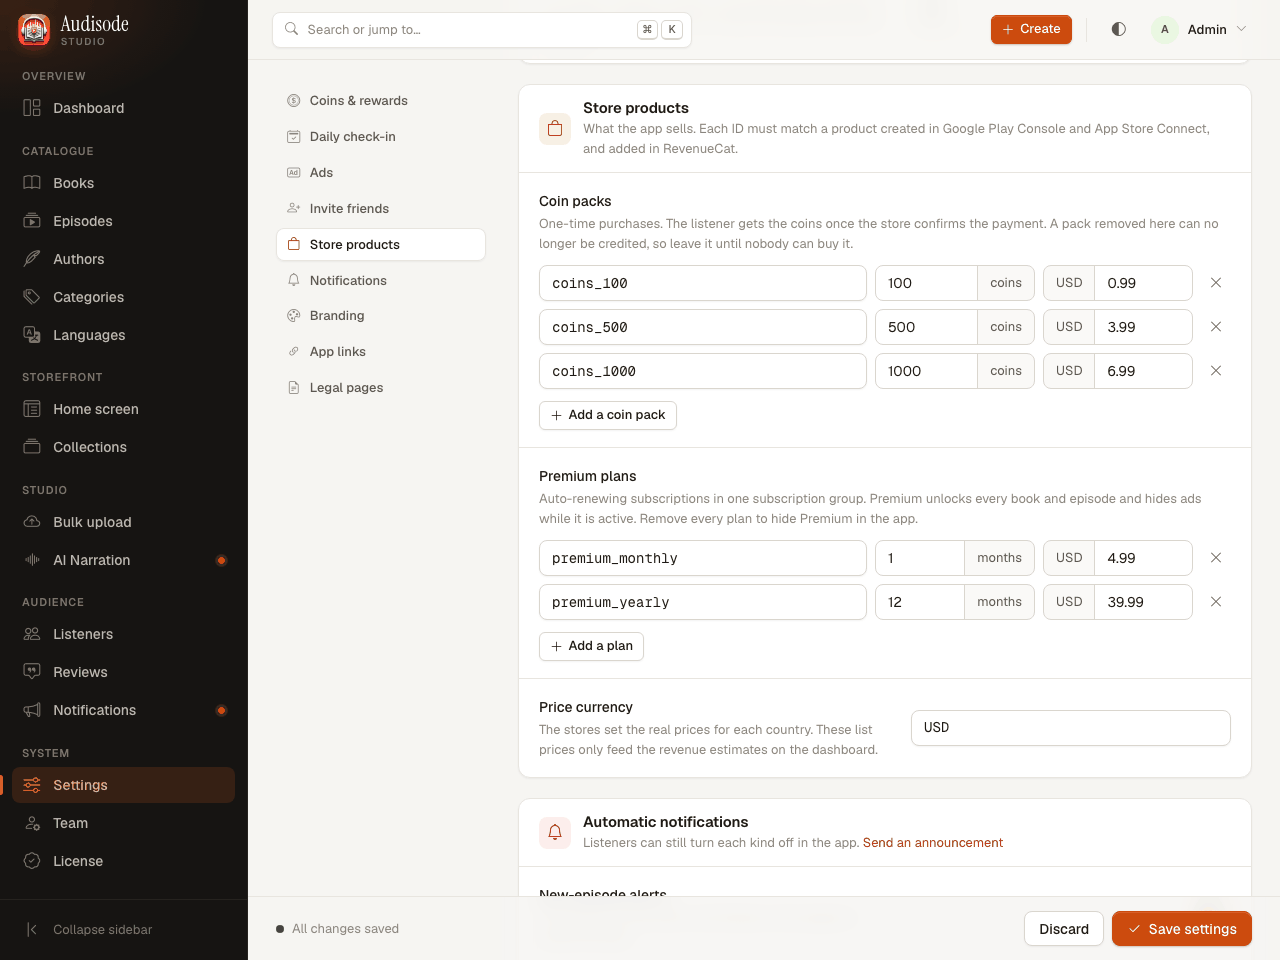Save settings
The height and width of the screenshot is (960, 1280).
1182,929
